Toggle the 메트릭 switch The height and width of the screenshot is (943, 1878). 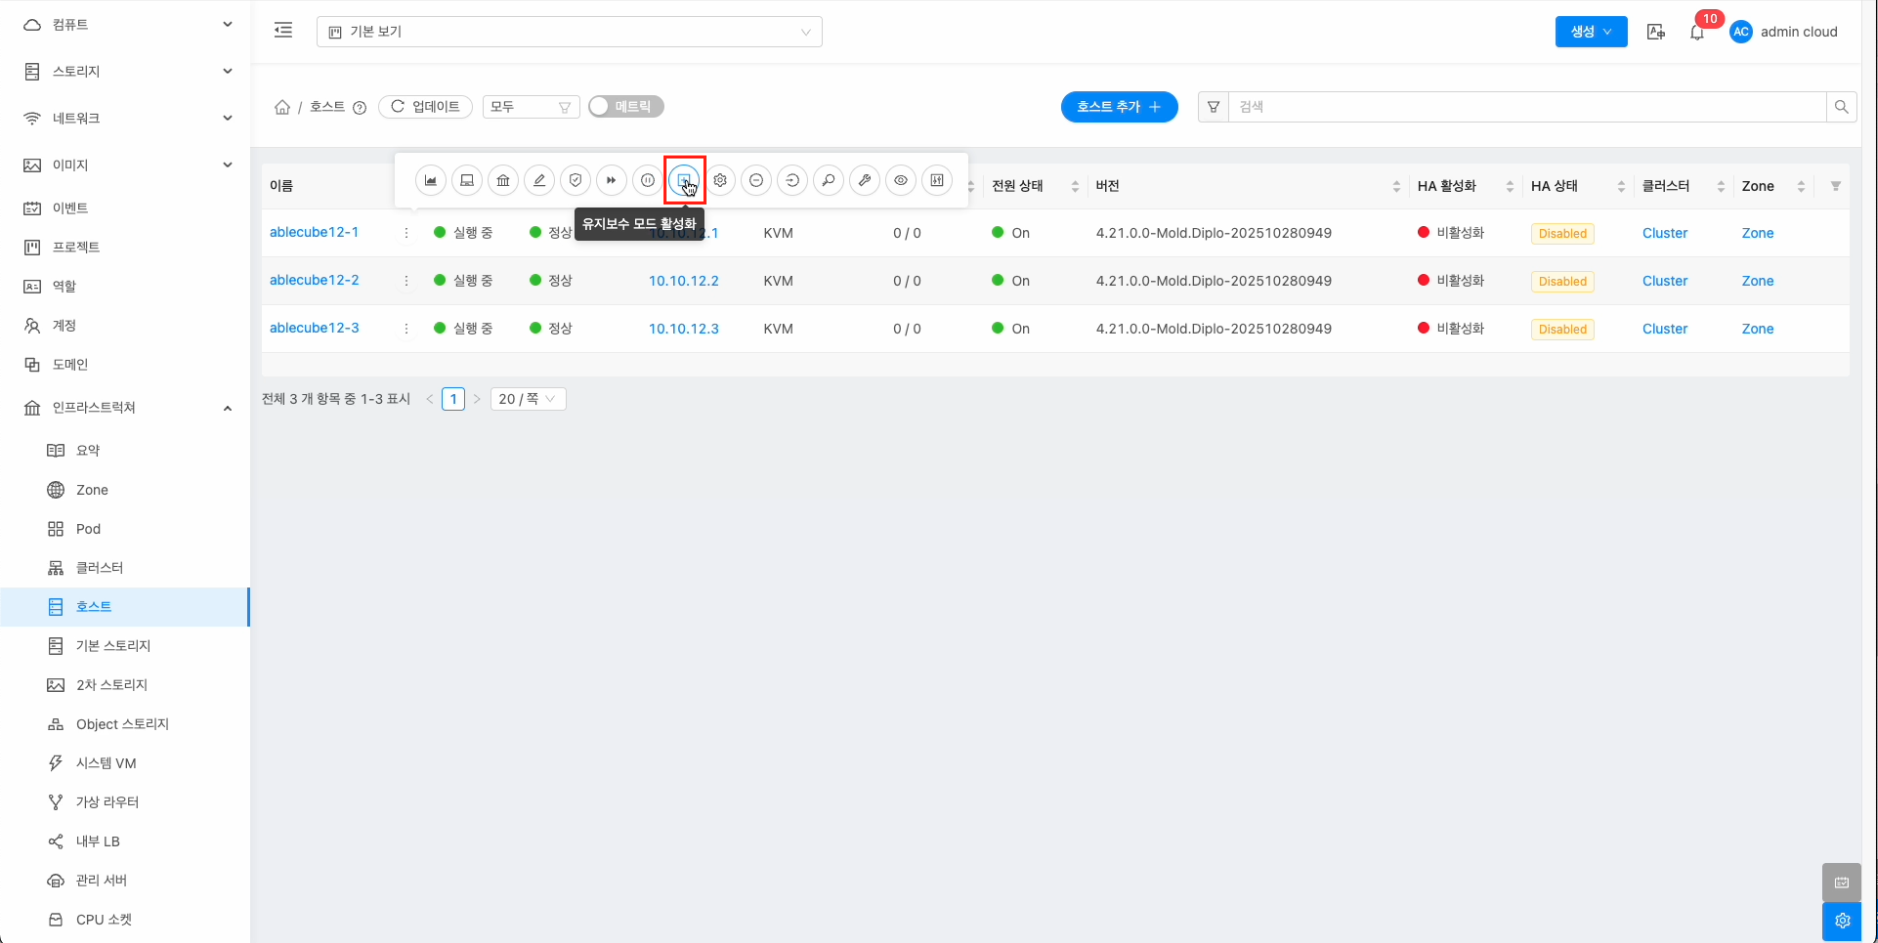coord(626,107)
